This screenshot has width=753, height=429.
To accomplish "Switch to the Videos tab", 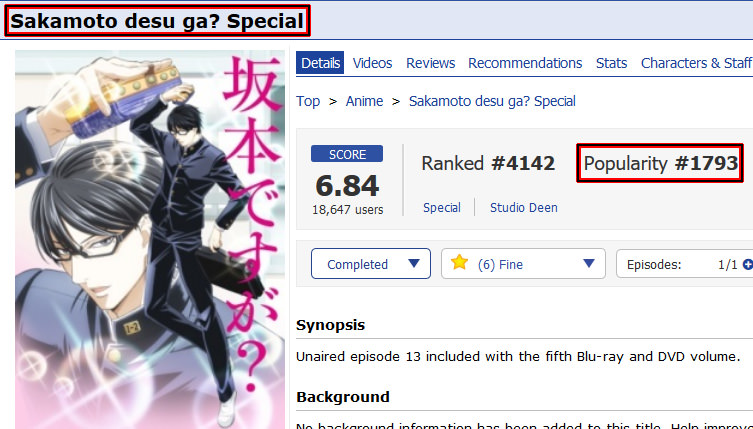I will [372, 63].
